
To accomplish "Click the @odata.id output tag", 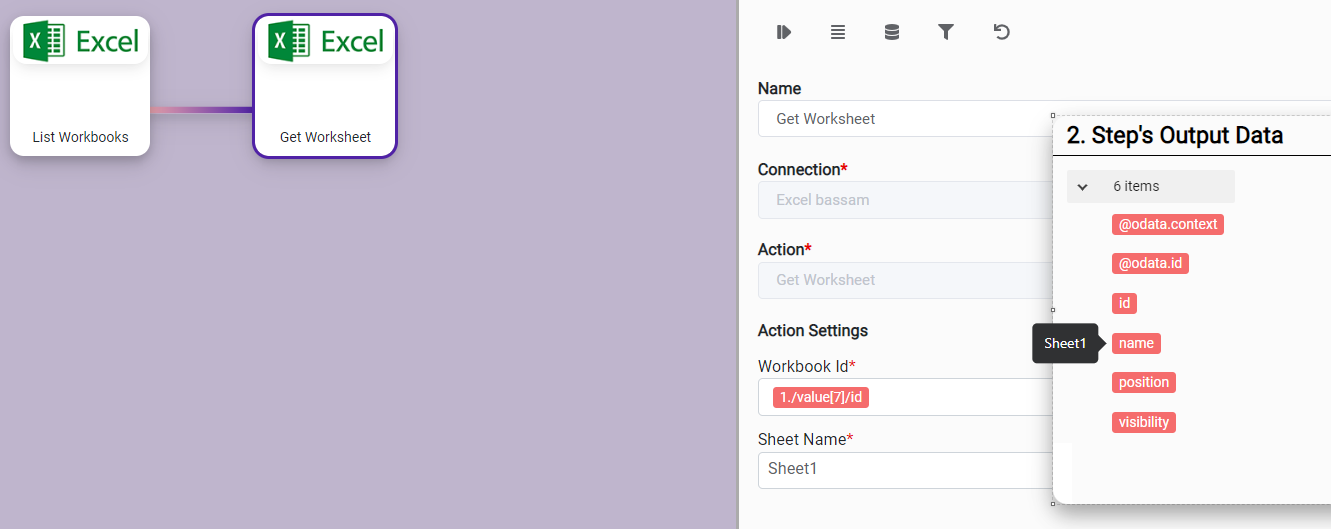I will pos(1150,264).
